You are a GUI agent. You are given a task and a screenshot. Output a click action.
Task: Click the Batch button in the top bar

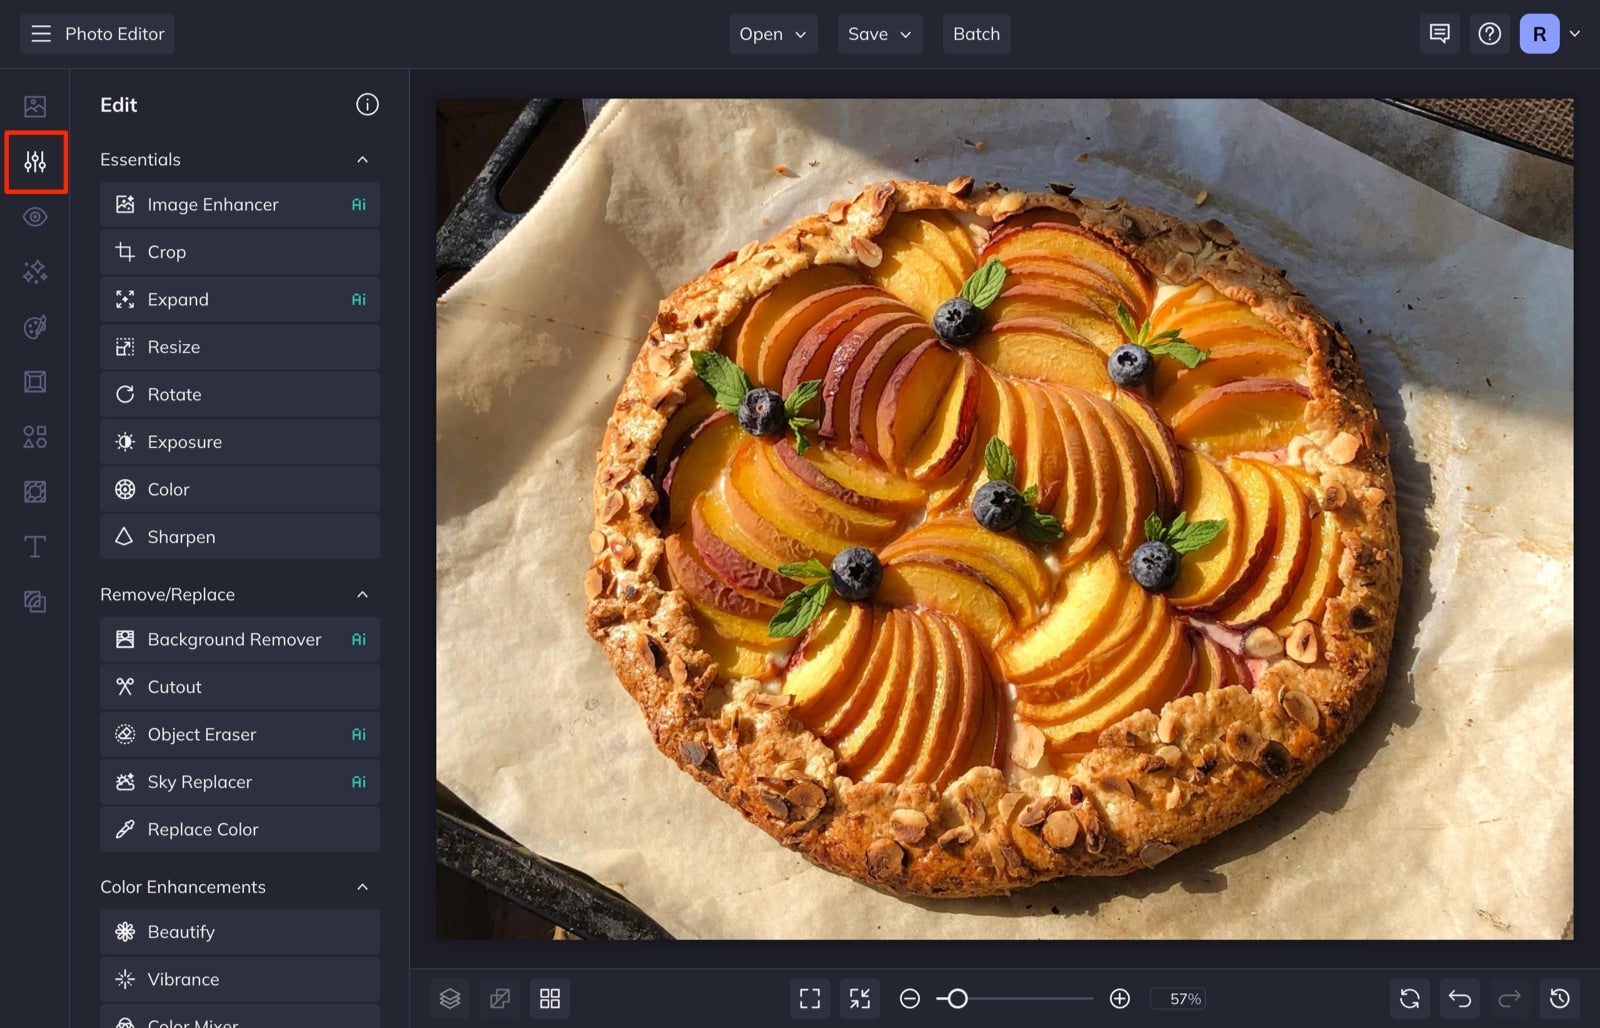tap(976, 33)
